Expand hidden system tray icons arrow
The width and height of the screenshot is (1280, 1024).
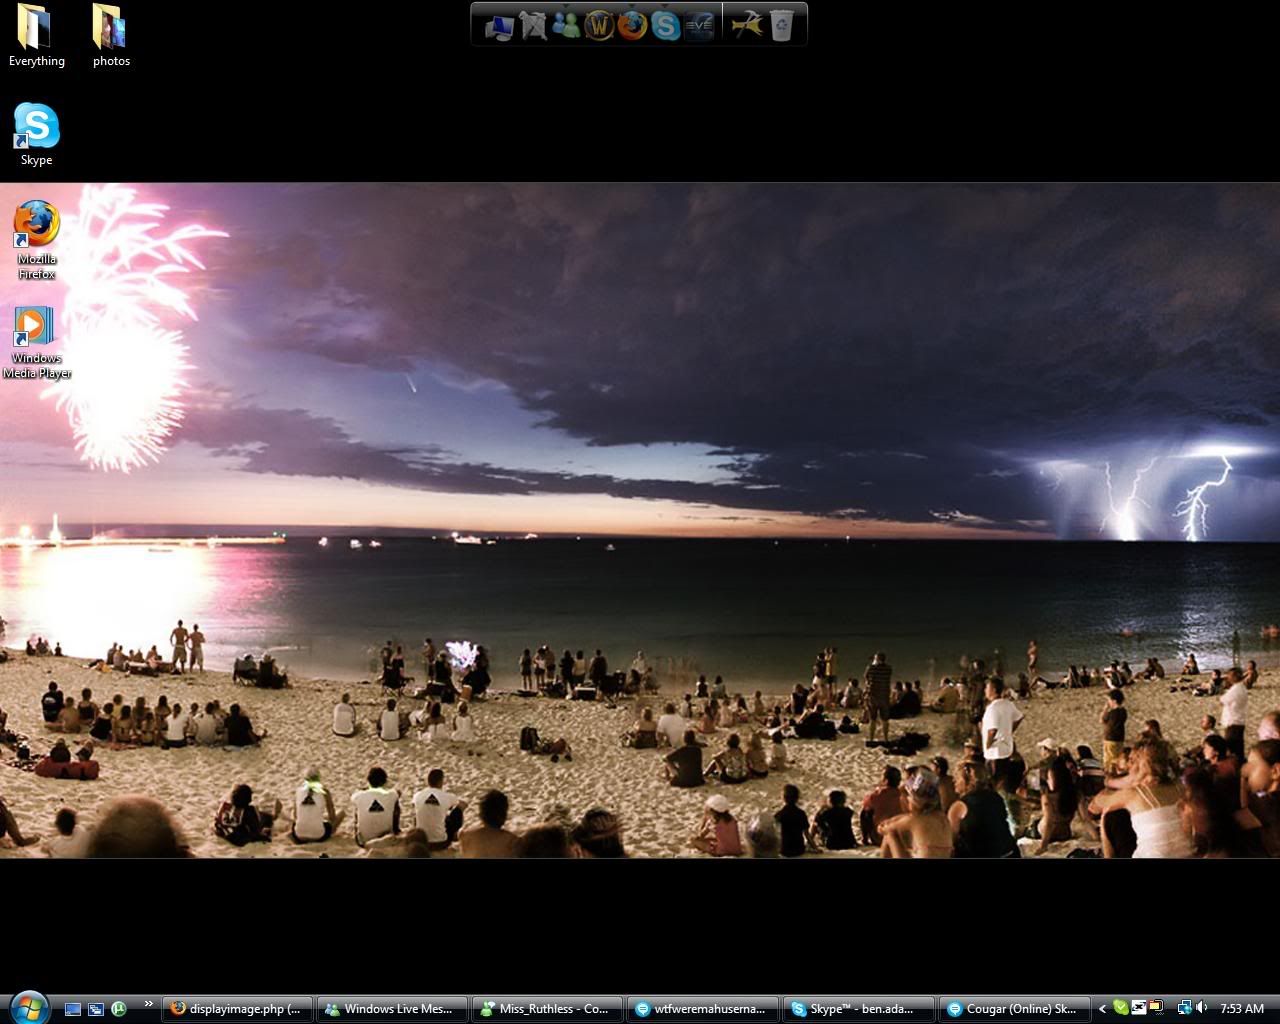(1102, 1009)
